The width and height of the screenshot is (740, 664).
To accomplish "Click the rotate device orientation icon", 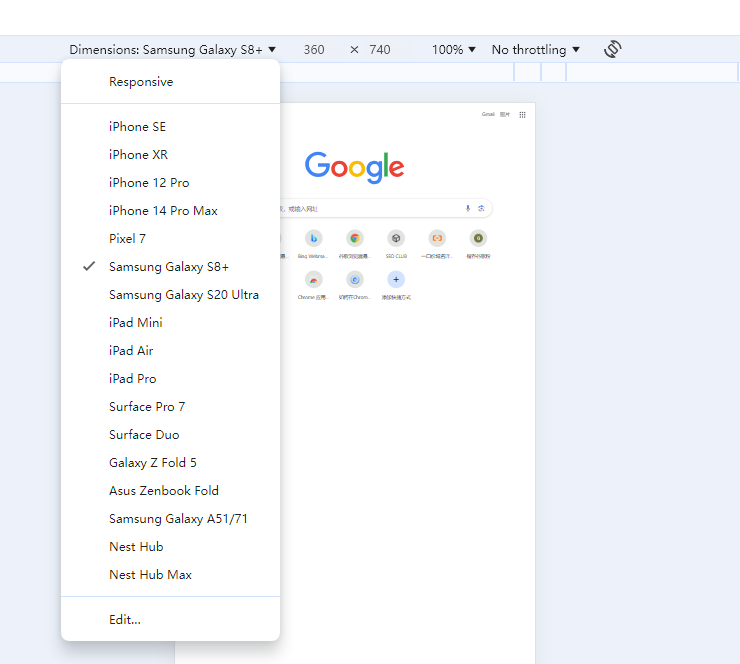I will click(x=613, y=49).
